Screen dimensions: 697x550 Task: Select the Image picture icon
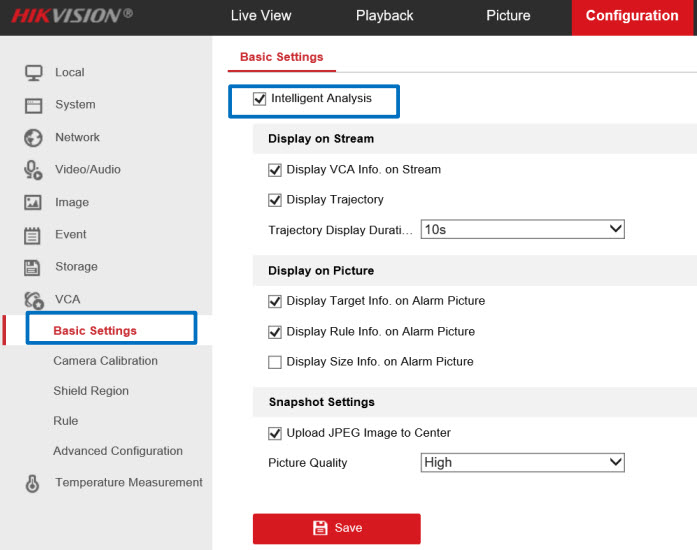click(x=33, y=202)
